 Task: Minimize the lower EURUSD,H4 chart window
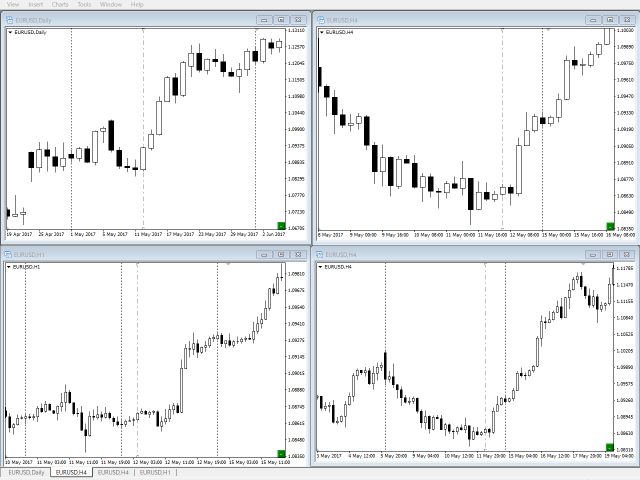(x=593, y=254)
